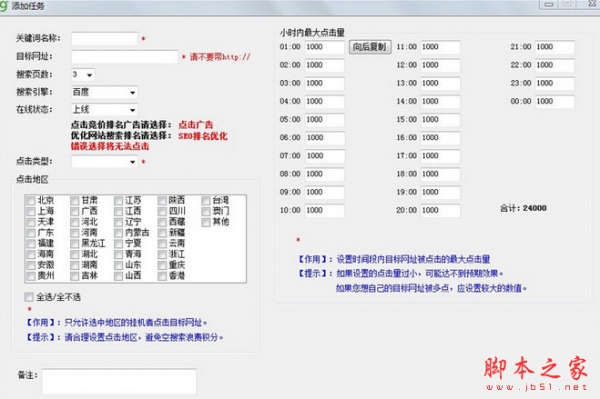The image size is (600, 399).
Task: Click the 11:00 max clicks field
Action: (440, 47)
